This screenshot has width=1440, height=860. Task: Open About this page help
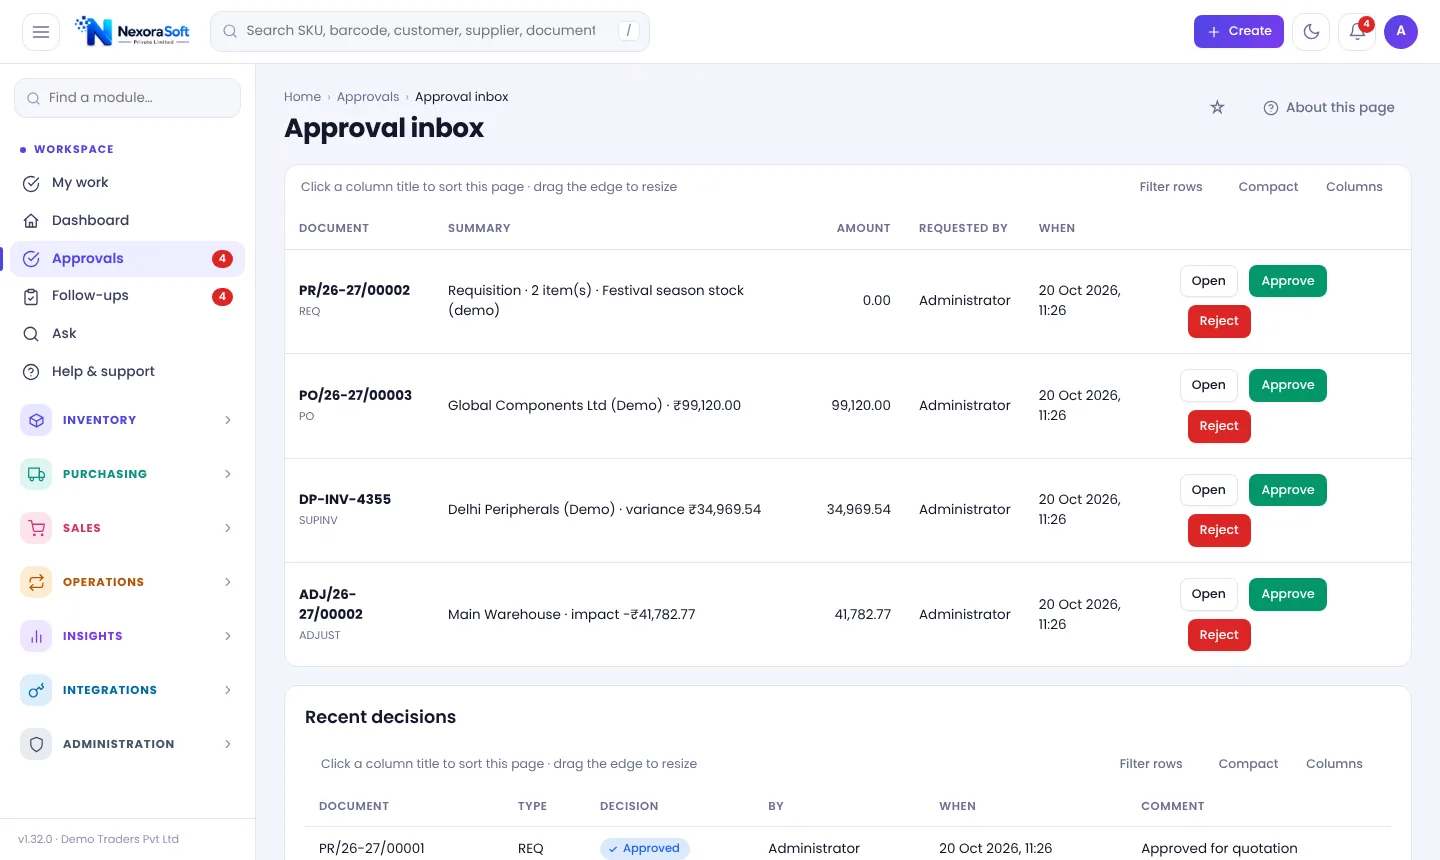click(x=1329, y=108)
